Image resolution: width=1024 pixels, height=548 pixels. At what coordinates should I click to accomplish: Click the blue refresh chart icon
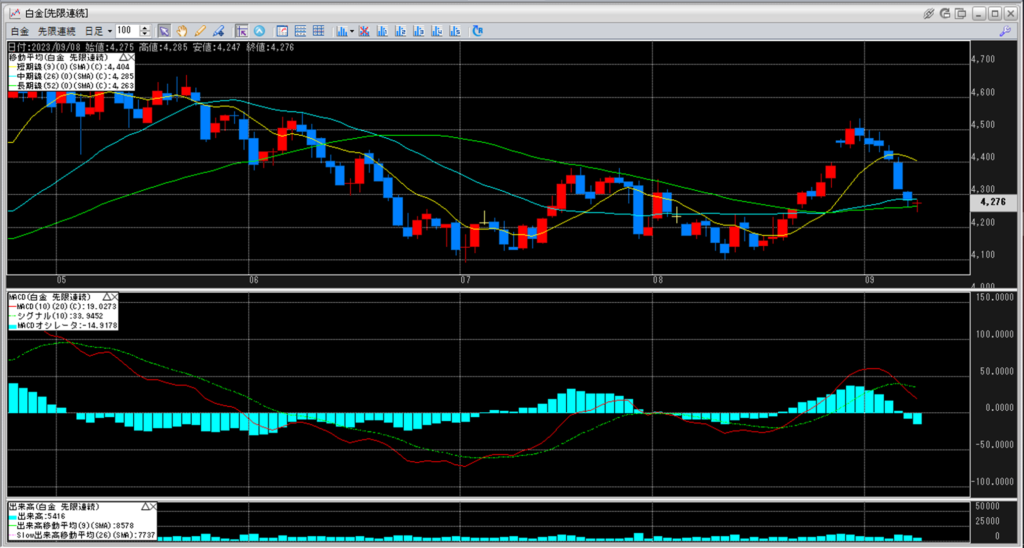(x=477, y=31)
